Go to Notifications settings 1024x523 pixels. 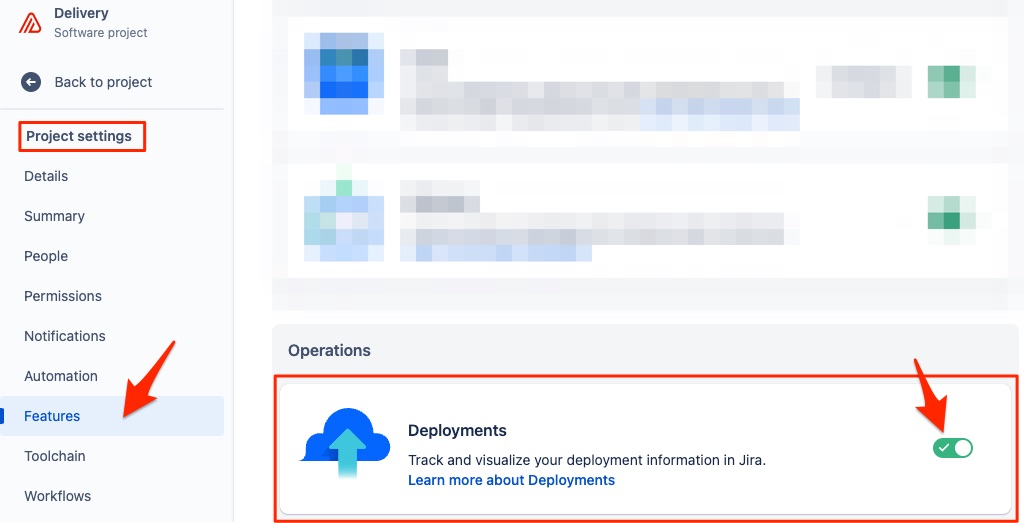point(65,336)
